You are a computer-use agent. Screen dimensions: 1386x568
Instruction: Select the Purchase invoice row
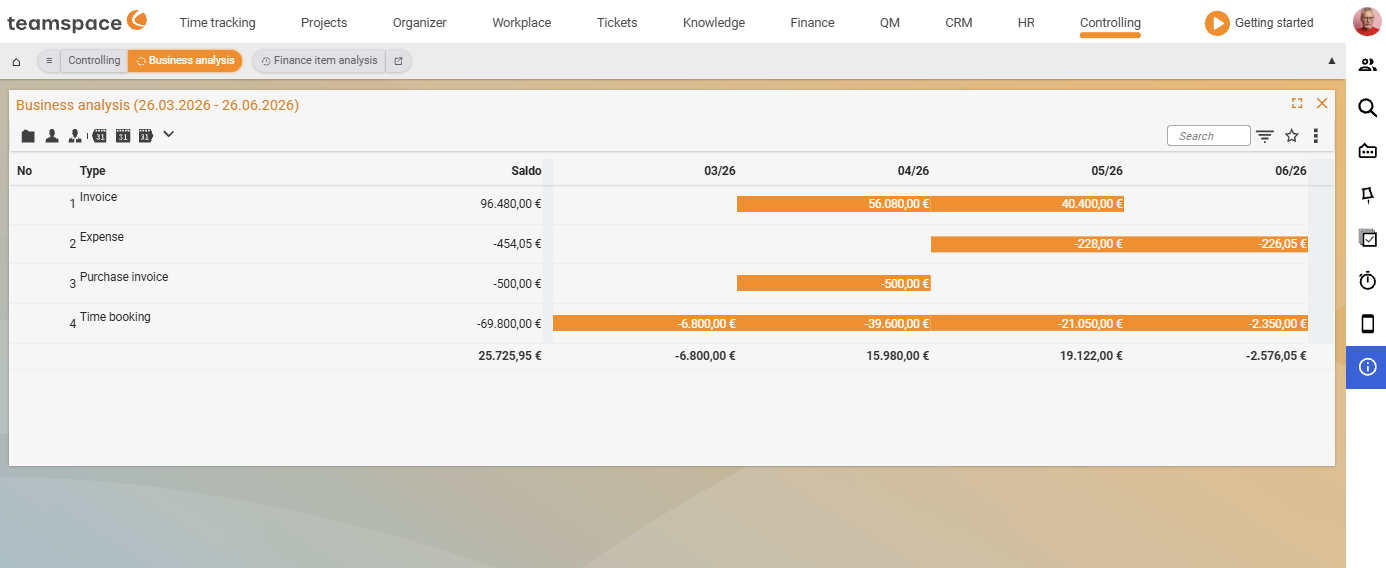click(x=672, y=284)
